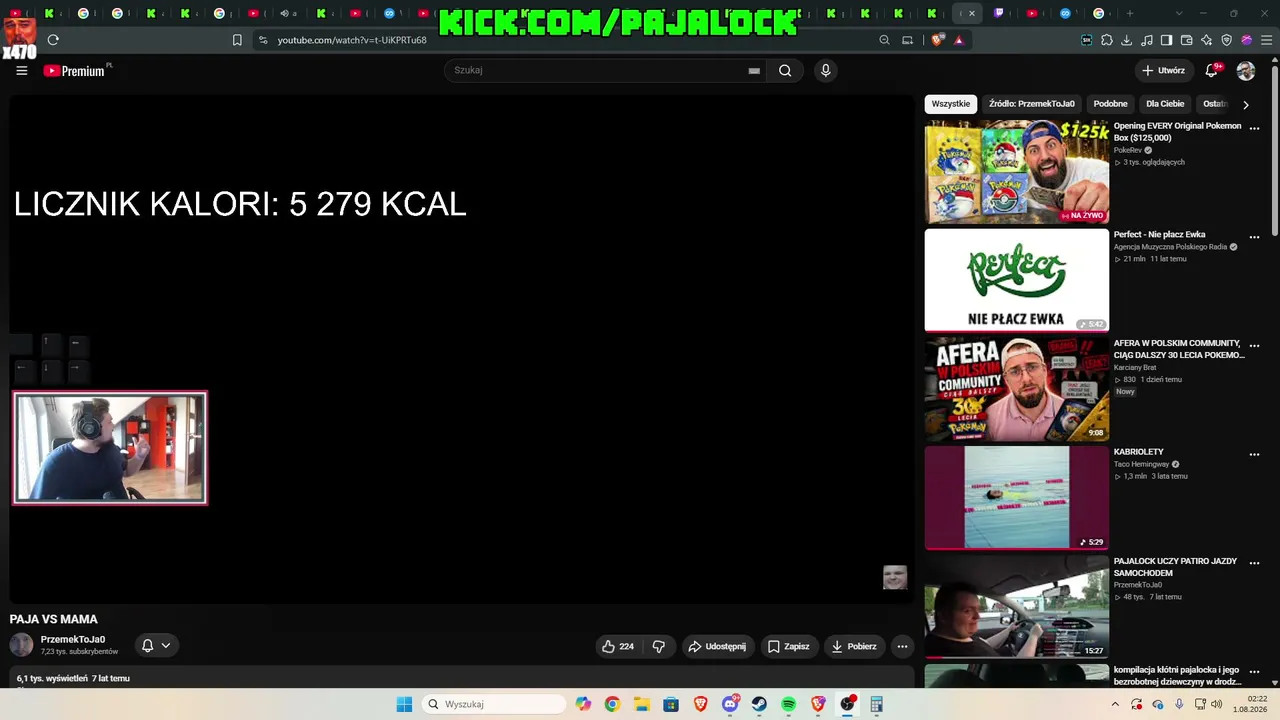This screenshot has width=1280, height=720.
Task: Show next filter chips with right chevron
Action: coord(1245,104)
